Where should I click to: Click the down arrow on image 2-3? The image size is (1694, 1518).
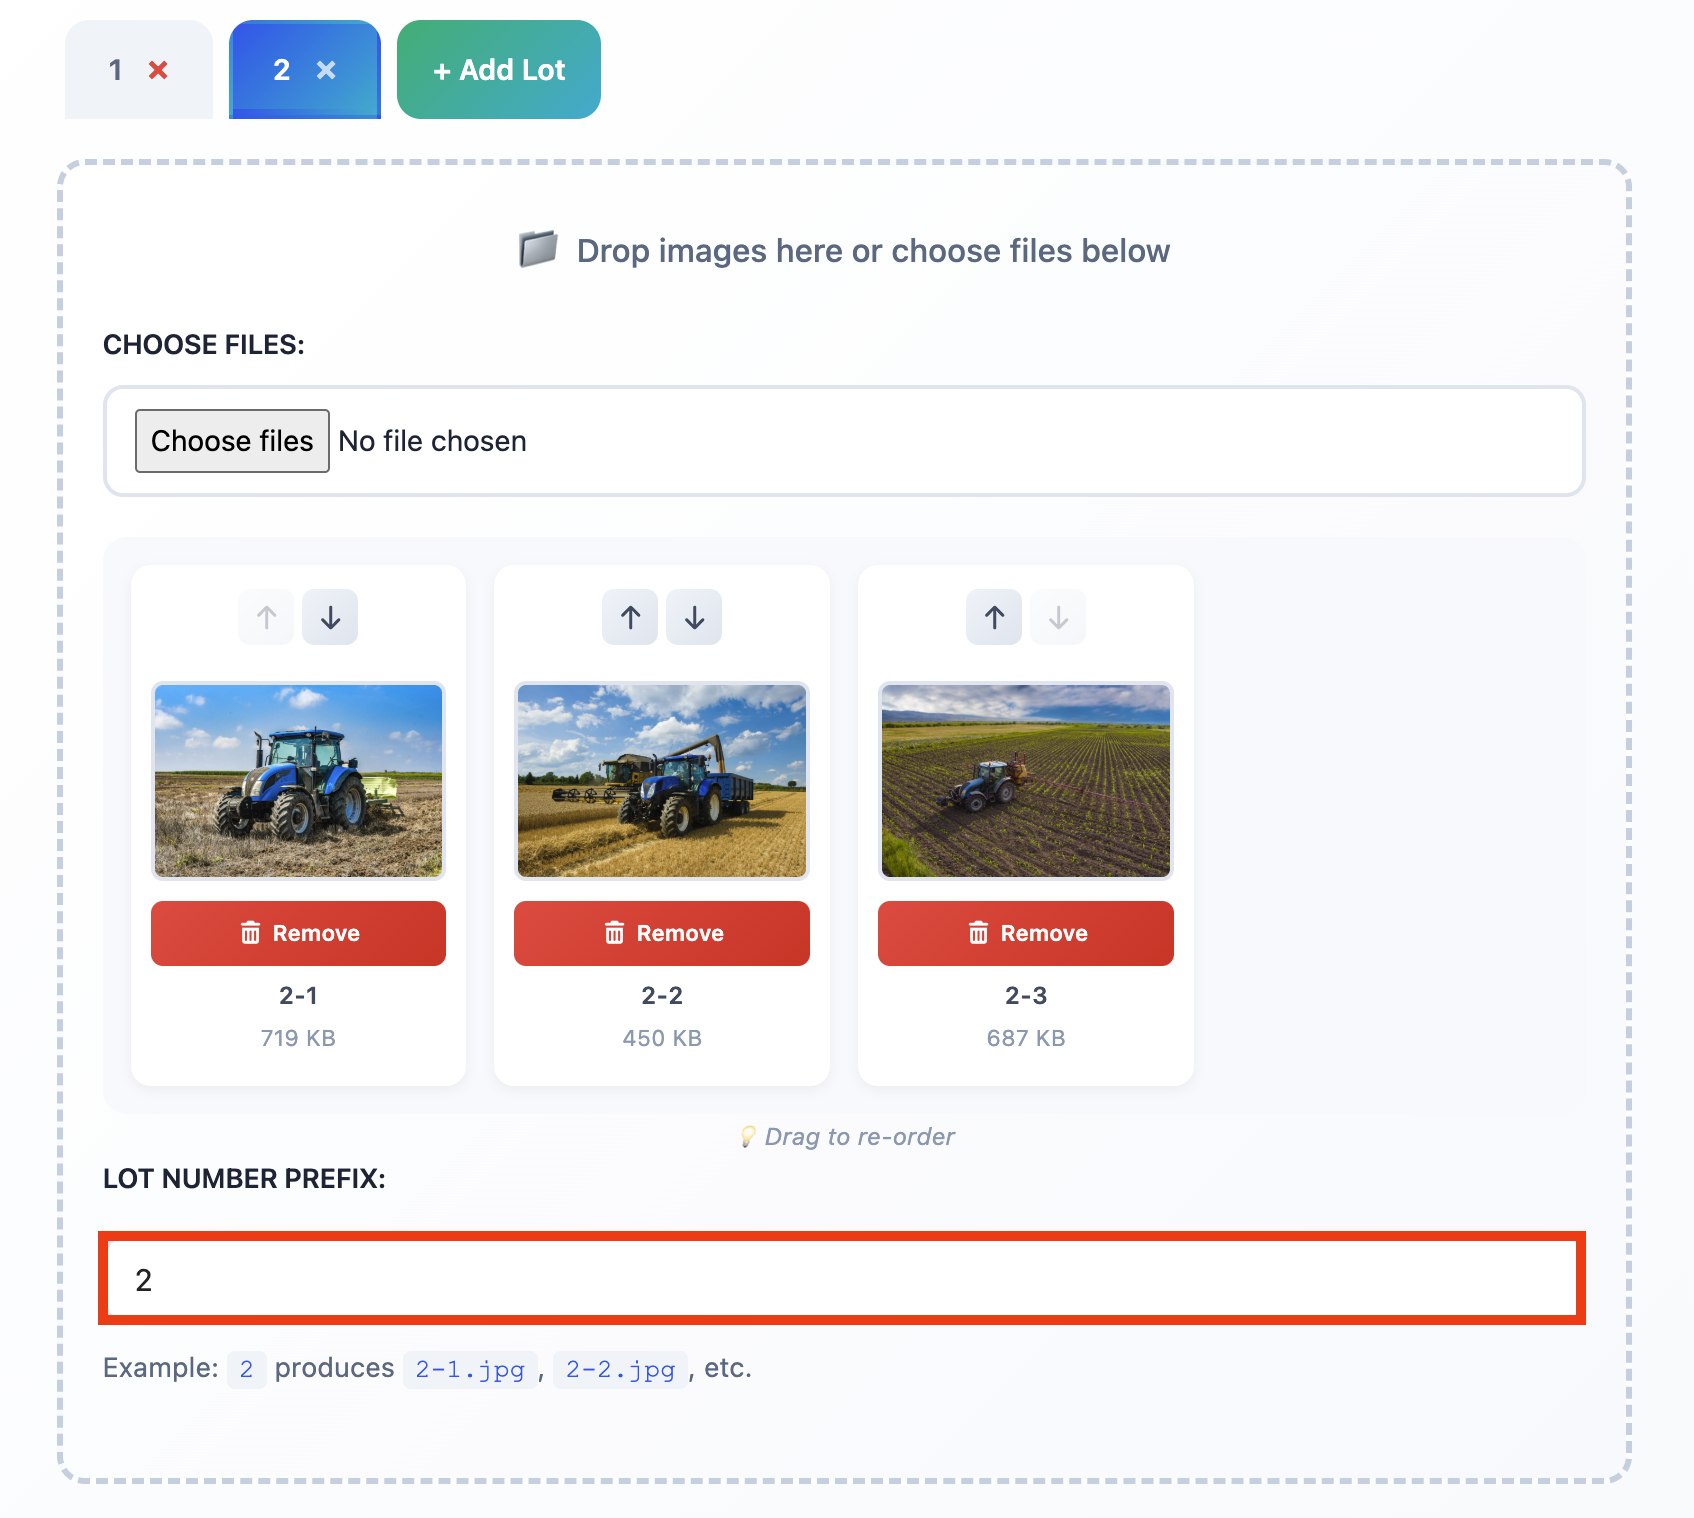pos(1058,618)
